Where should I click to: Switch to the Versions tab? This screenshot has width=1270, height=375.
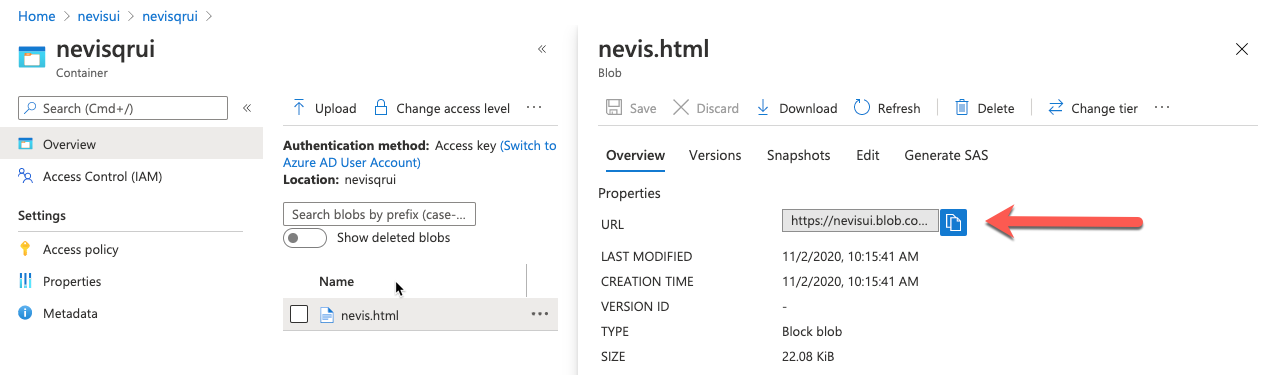click(715, 155)
